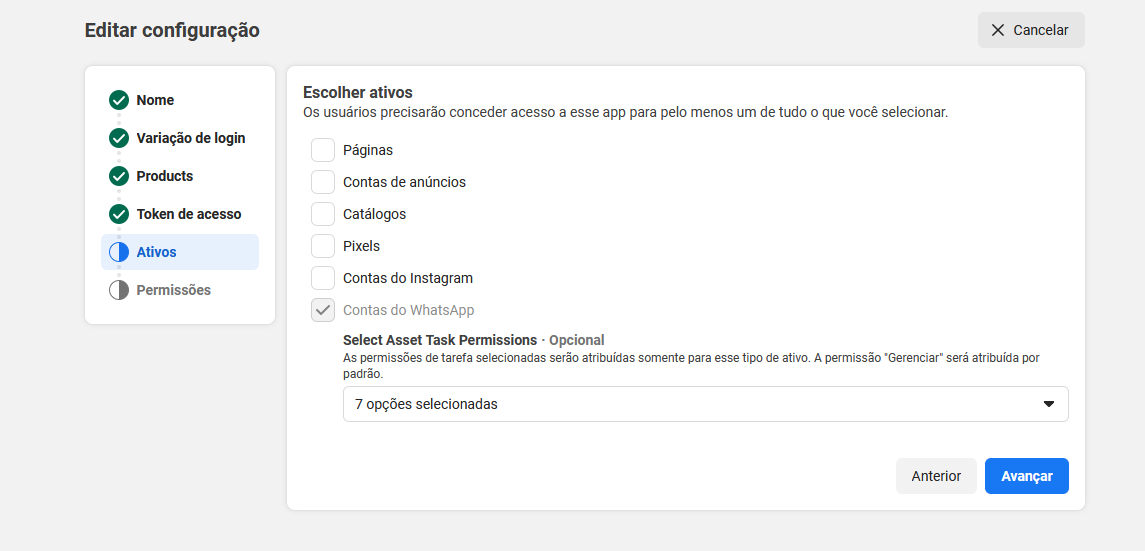Enable the Páginas checkbox
Viewport: 1145px width, 551px height.
(323, 150)
